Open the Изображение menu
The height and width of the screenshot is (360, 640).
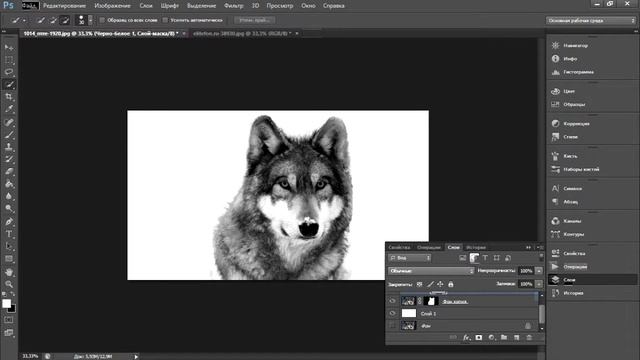[x=112, y=6]
